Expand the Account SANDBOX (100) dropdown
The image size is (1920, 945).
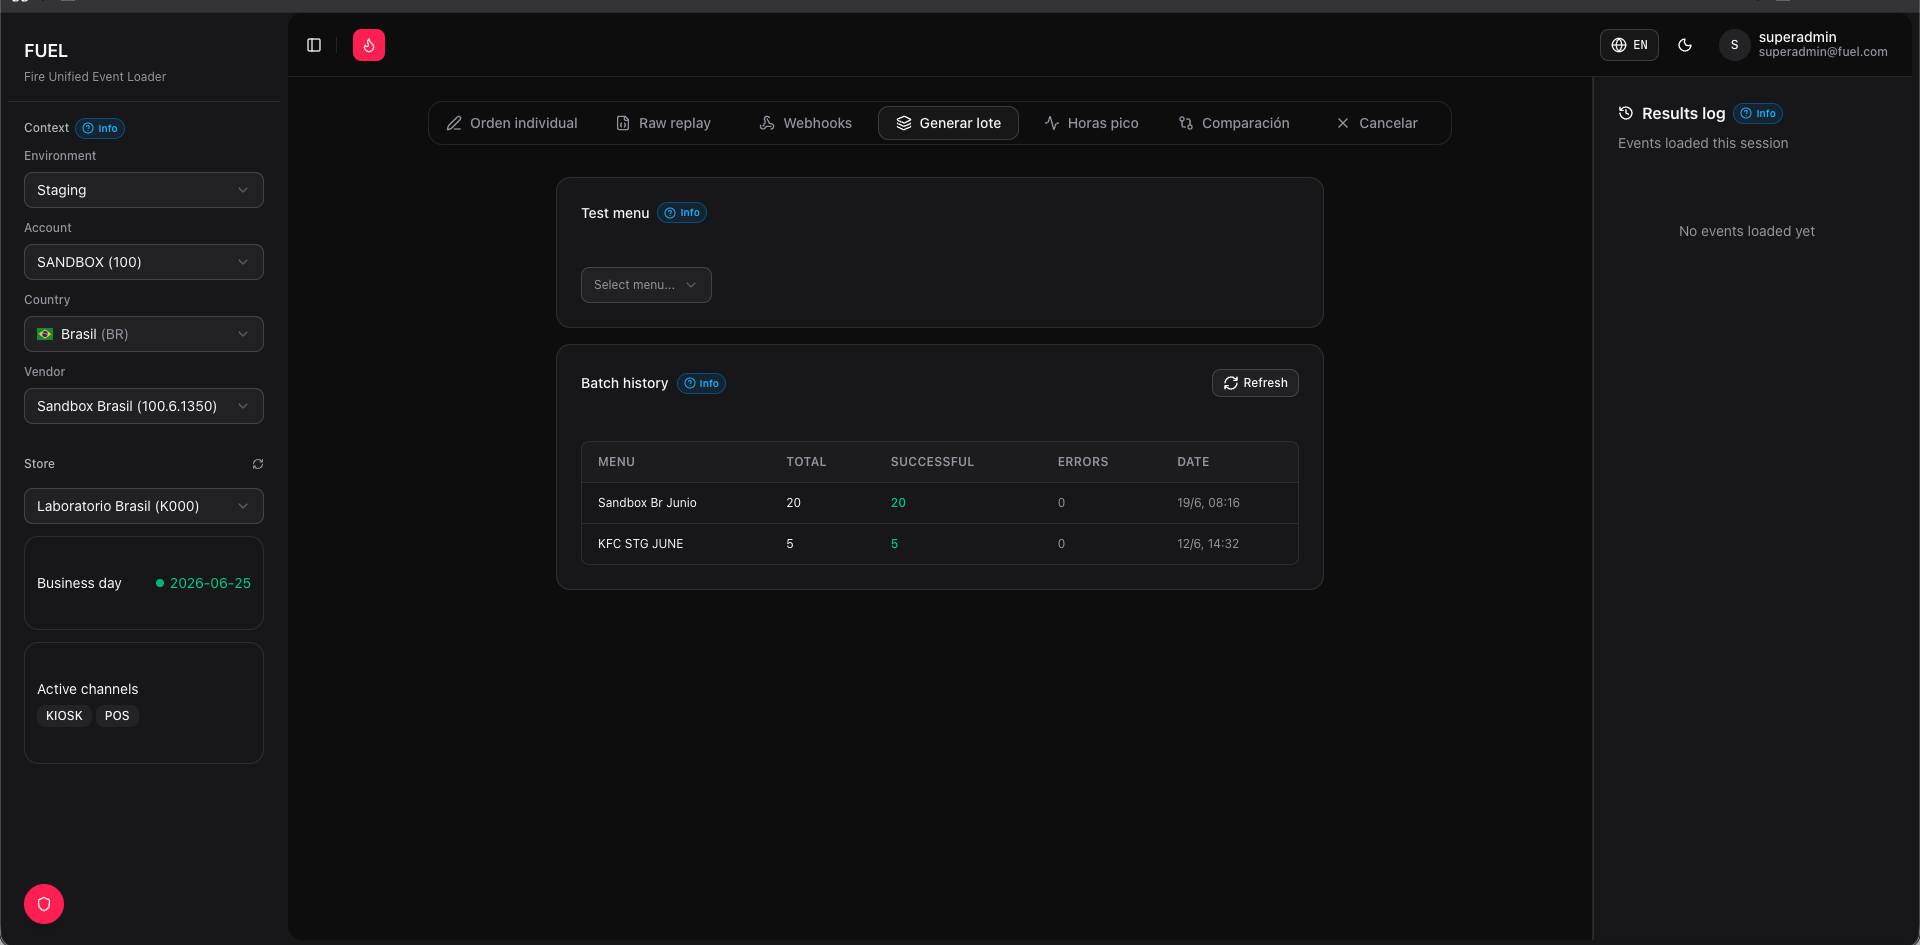144,262
